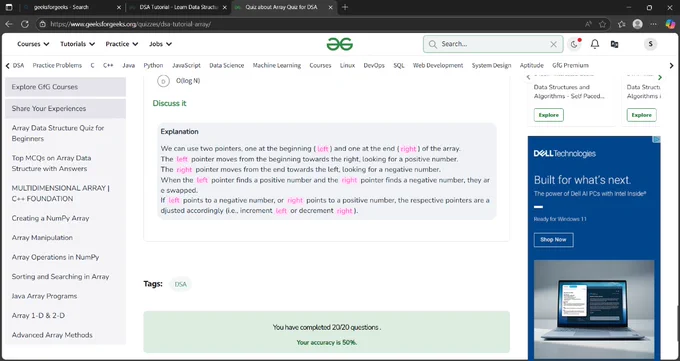
Task: Open new browser tab plus
Action: [x=345, y=7]
